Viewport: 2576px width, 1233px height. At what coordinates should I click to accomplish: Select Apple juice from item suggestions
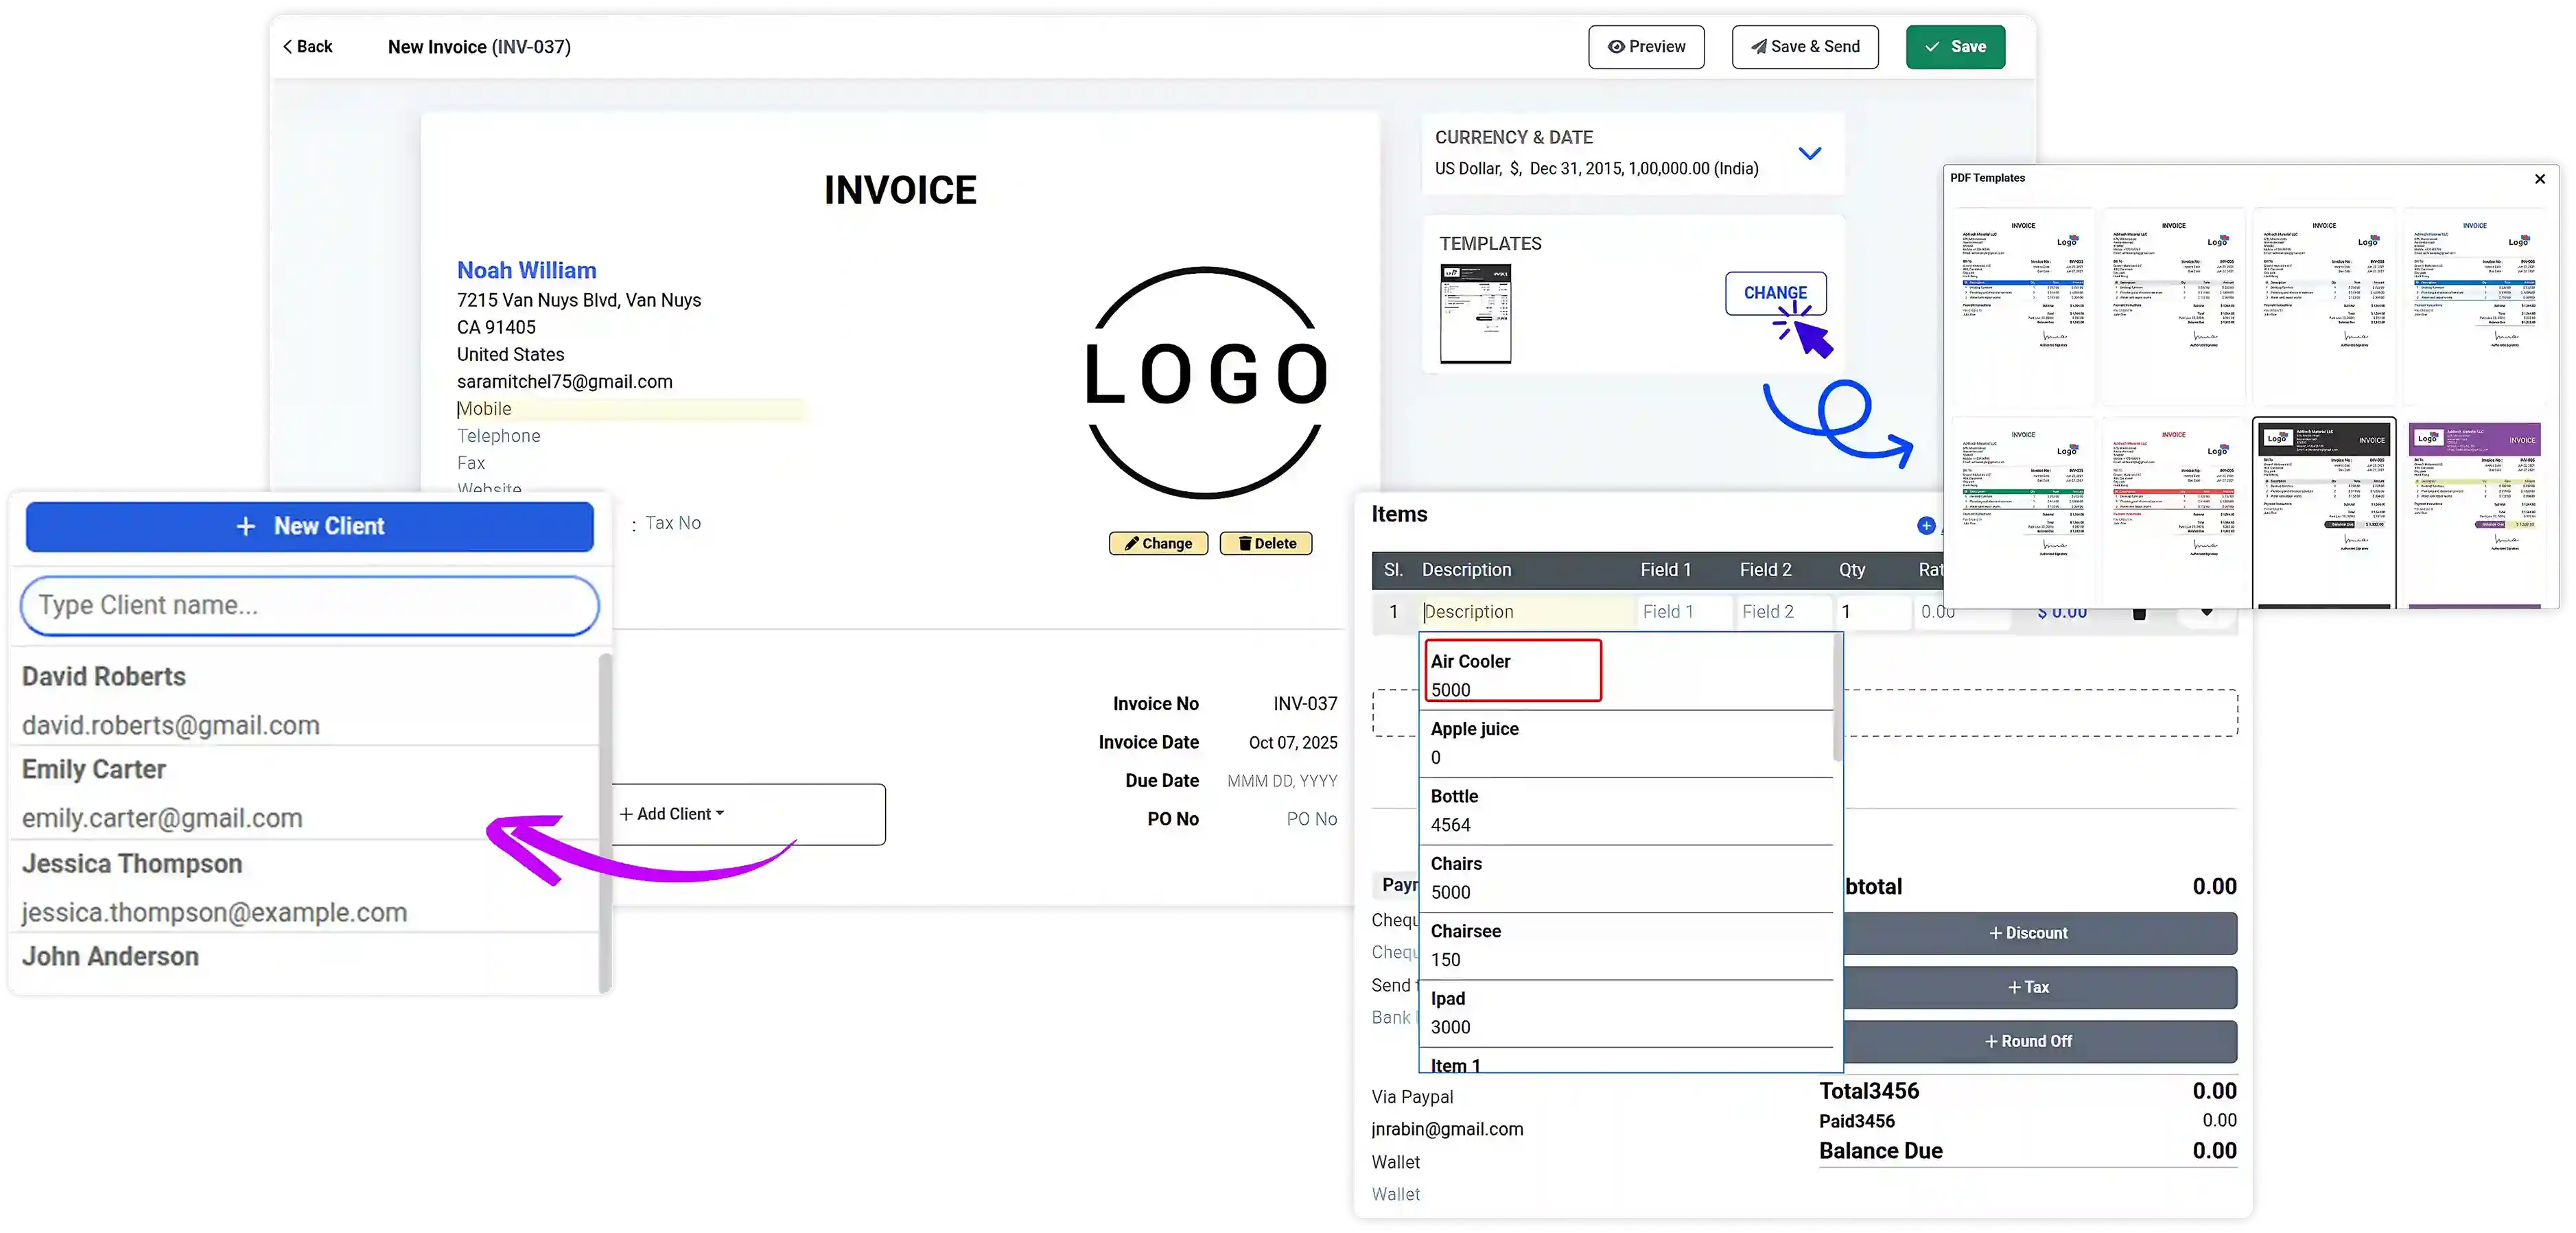click(x=1626, y=743)
